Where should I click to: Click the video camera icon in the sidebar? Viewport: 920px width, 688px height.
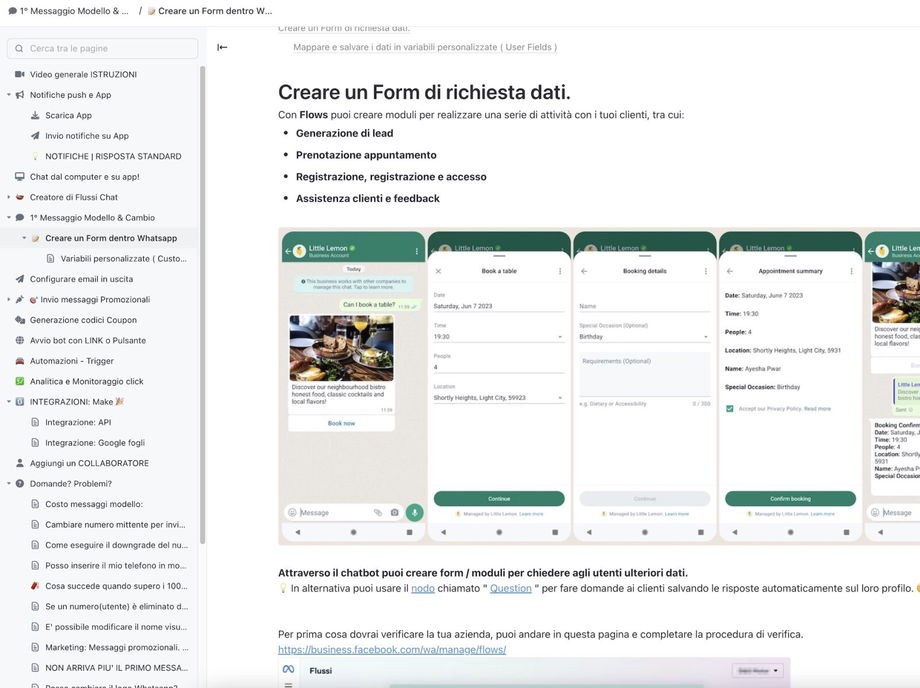20,74
